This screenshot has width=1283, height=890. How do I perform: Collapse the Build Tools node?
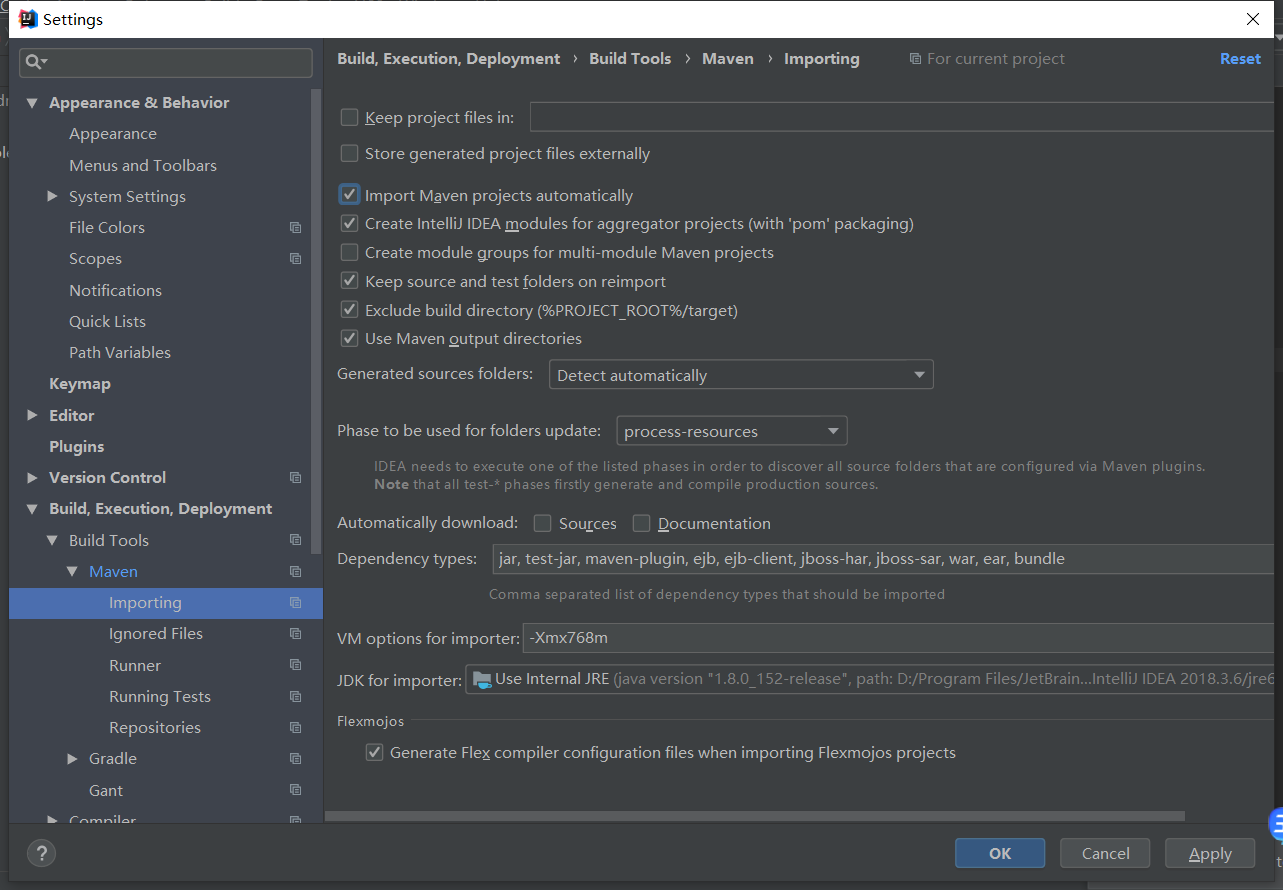52,540
